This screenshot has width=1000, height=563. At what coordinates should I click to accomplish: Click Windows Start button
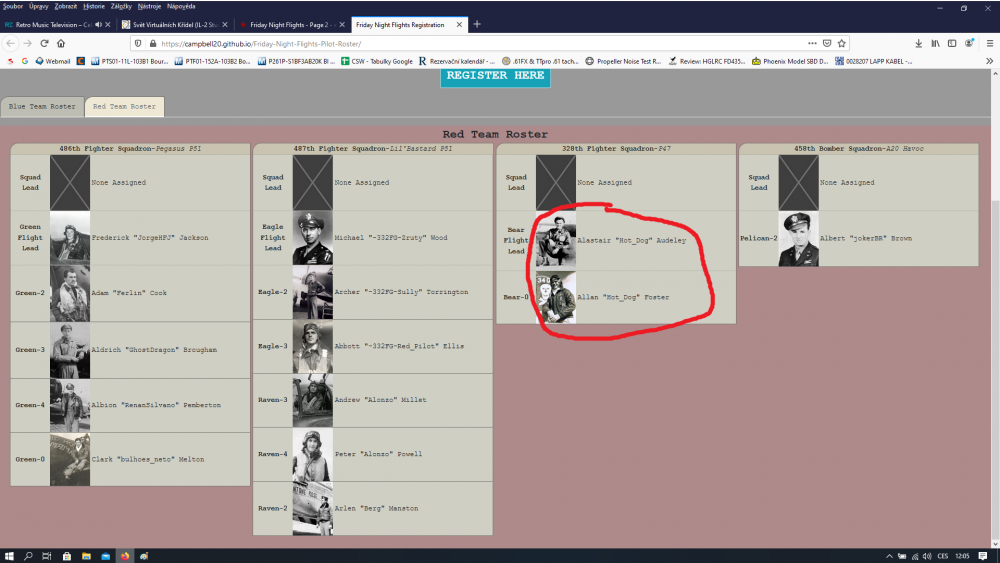tap(9, 555)
